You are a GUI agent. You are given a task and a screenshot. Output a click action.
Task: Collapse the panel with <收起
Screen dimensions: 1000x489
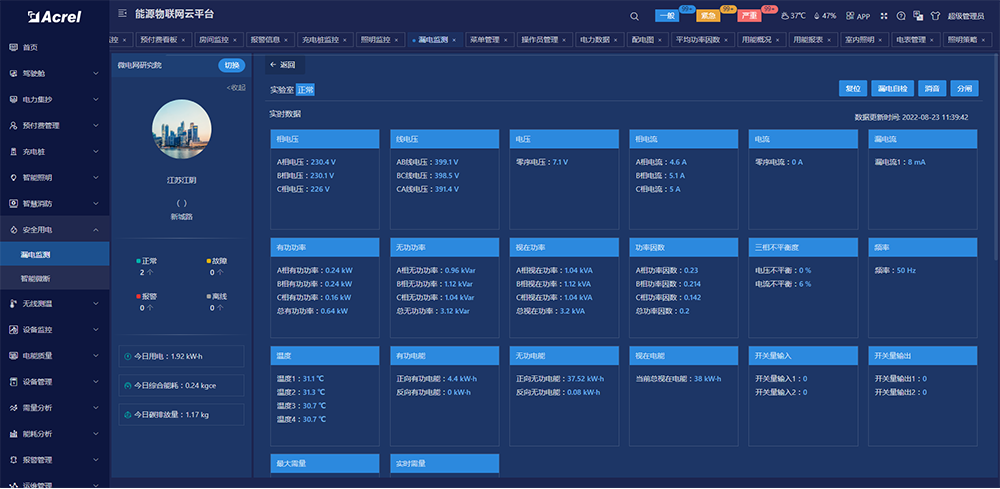pyautogui.click(x=236, y=88)
